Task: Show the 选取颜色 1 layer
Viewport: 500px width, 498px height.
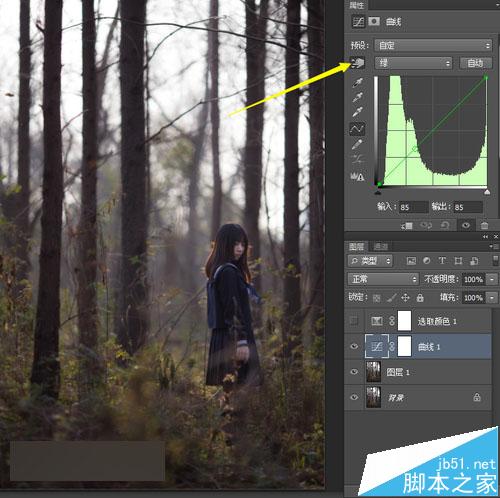Action: [x=354, y=321]
